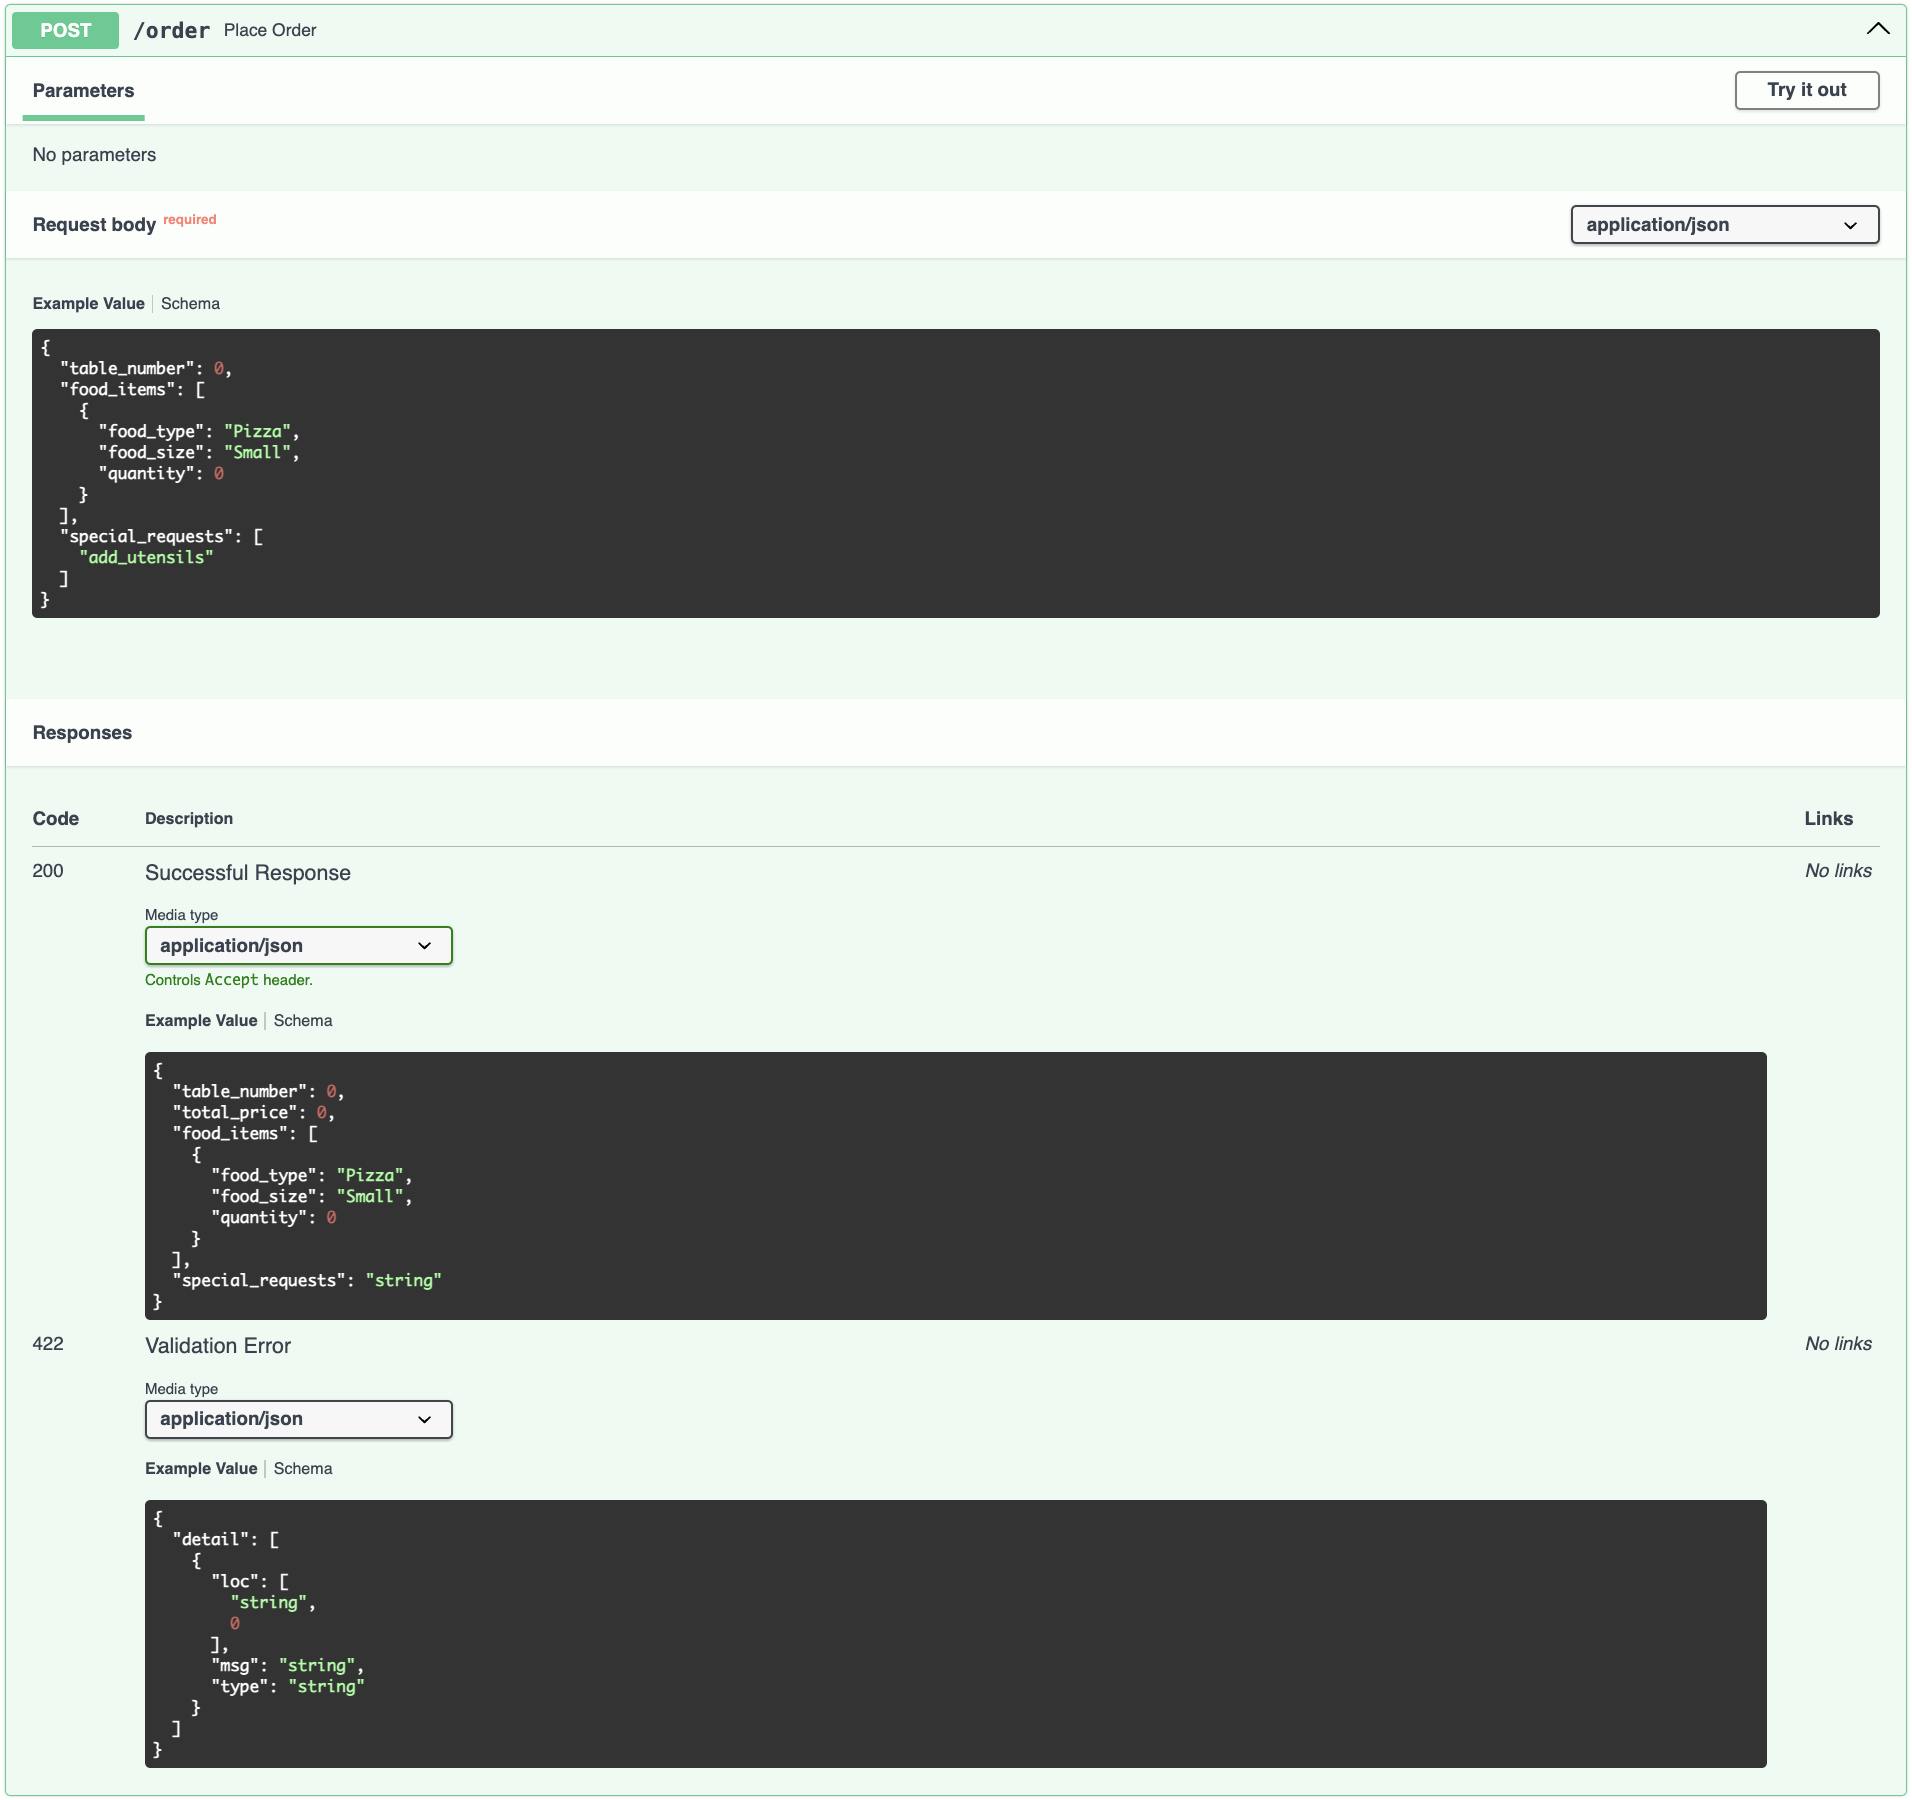Click the "msg": "string" line
This screenshot has width=1912, height=1800.
(288, 1666)
